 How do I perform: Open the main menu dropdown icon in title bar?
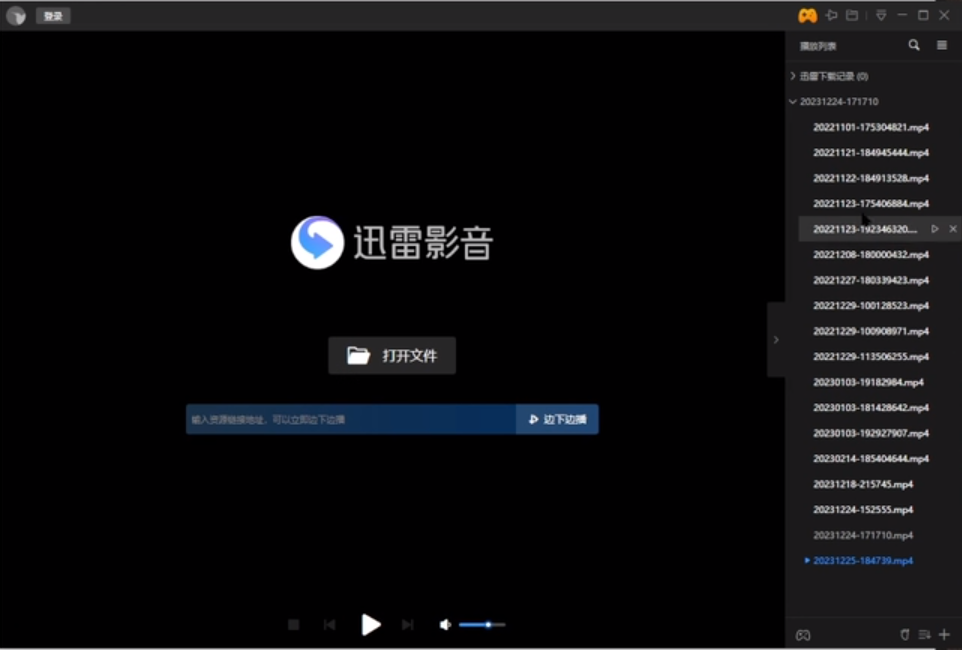pos(881,15)
